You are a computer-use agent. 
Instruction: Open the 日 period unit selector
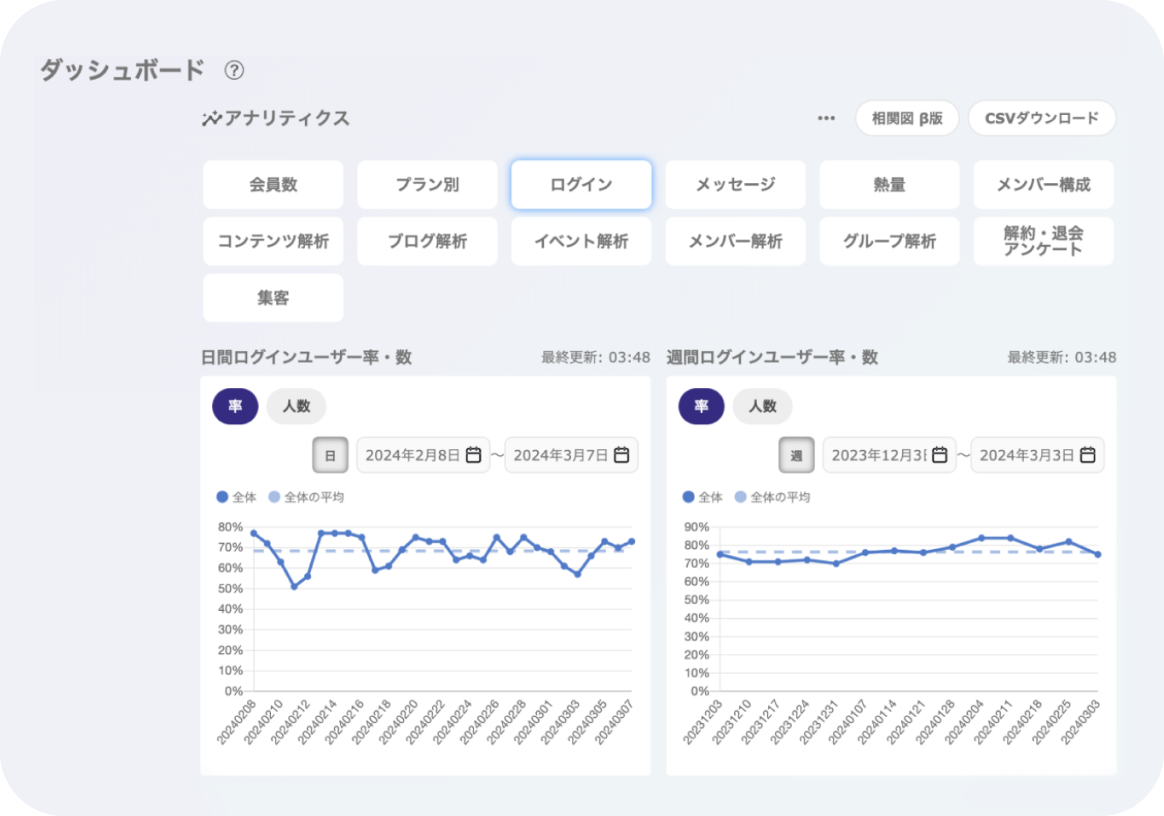point(329,455)
